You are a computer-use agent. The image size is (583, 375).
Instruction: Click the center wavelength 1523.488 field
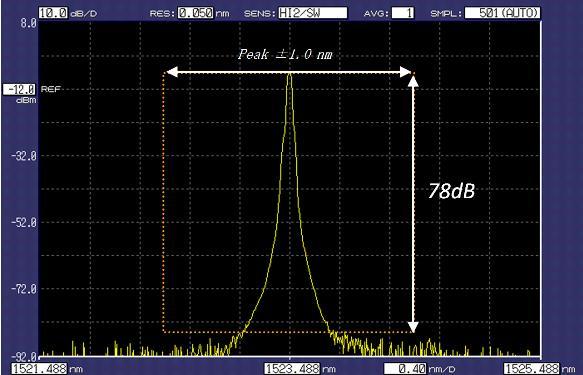pos(292,369)
